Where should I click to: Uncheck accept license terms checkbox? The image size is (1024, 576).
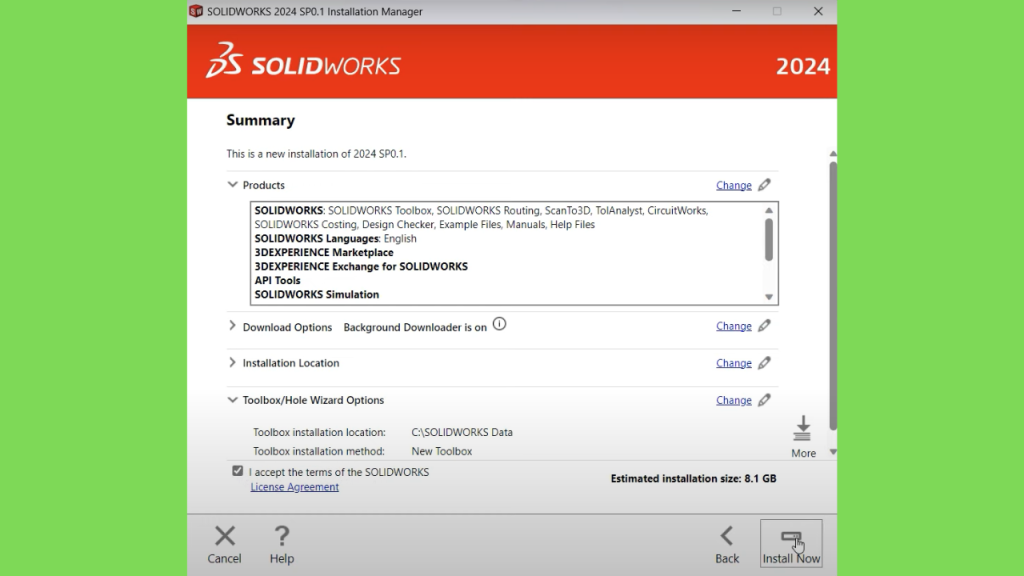click(x=238, y=471)
